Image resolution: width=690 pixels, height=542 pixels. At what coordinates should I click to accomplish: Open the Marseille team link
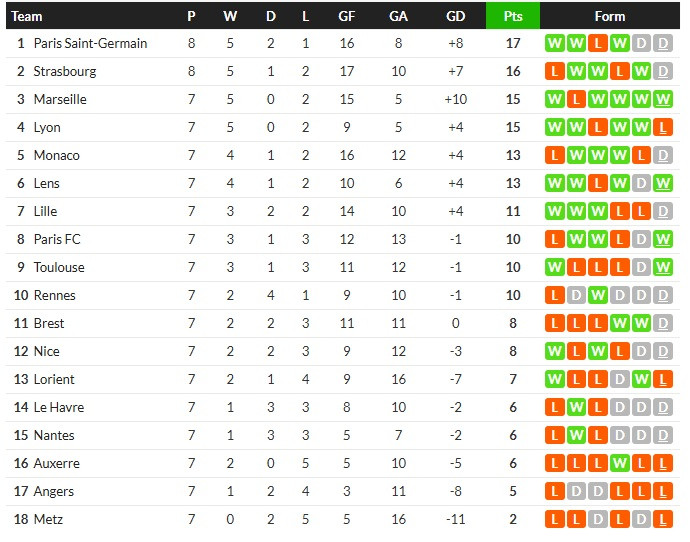pyautogui.click(x=60, y=100)
